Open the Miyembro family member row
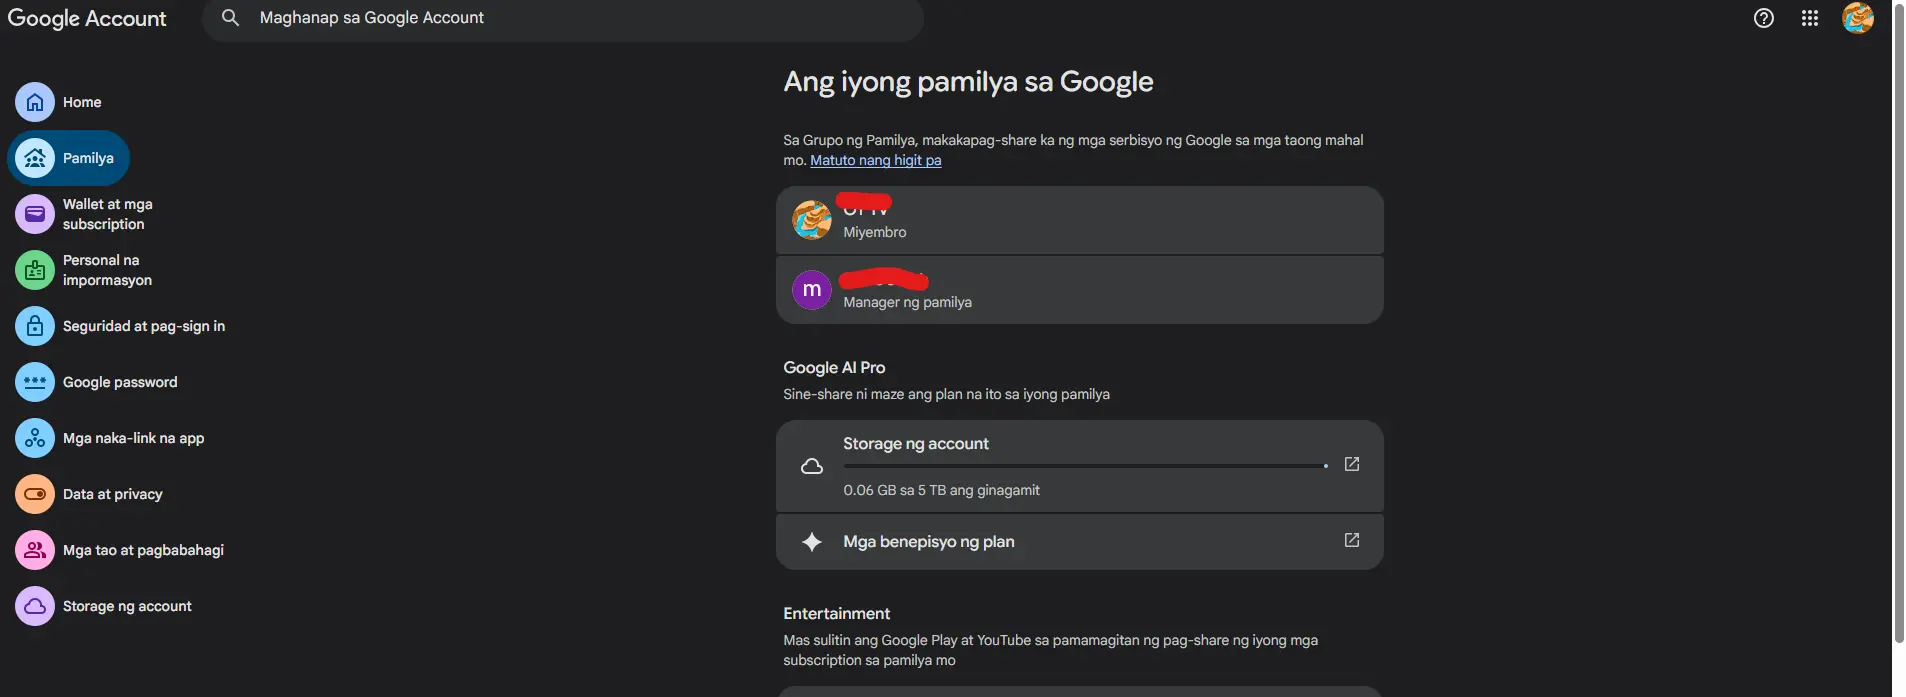Image resolution: width=1906 pixels, height=697 pixels. (x=1080, y=220)
